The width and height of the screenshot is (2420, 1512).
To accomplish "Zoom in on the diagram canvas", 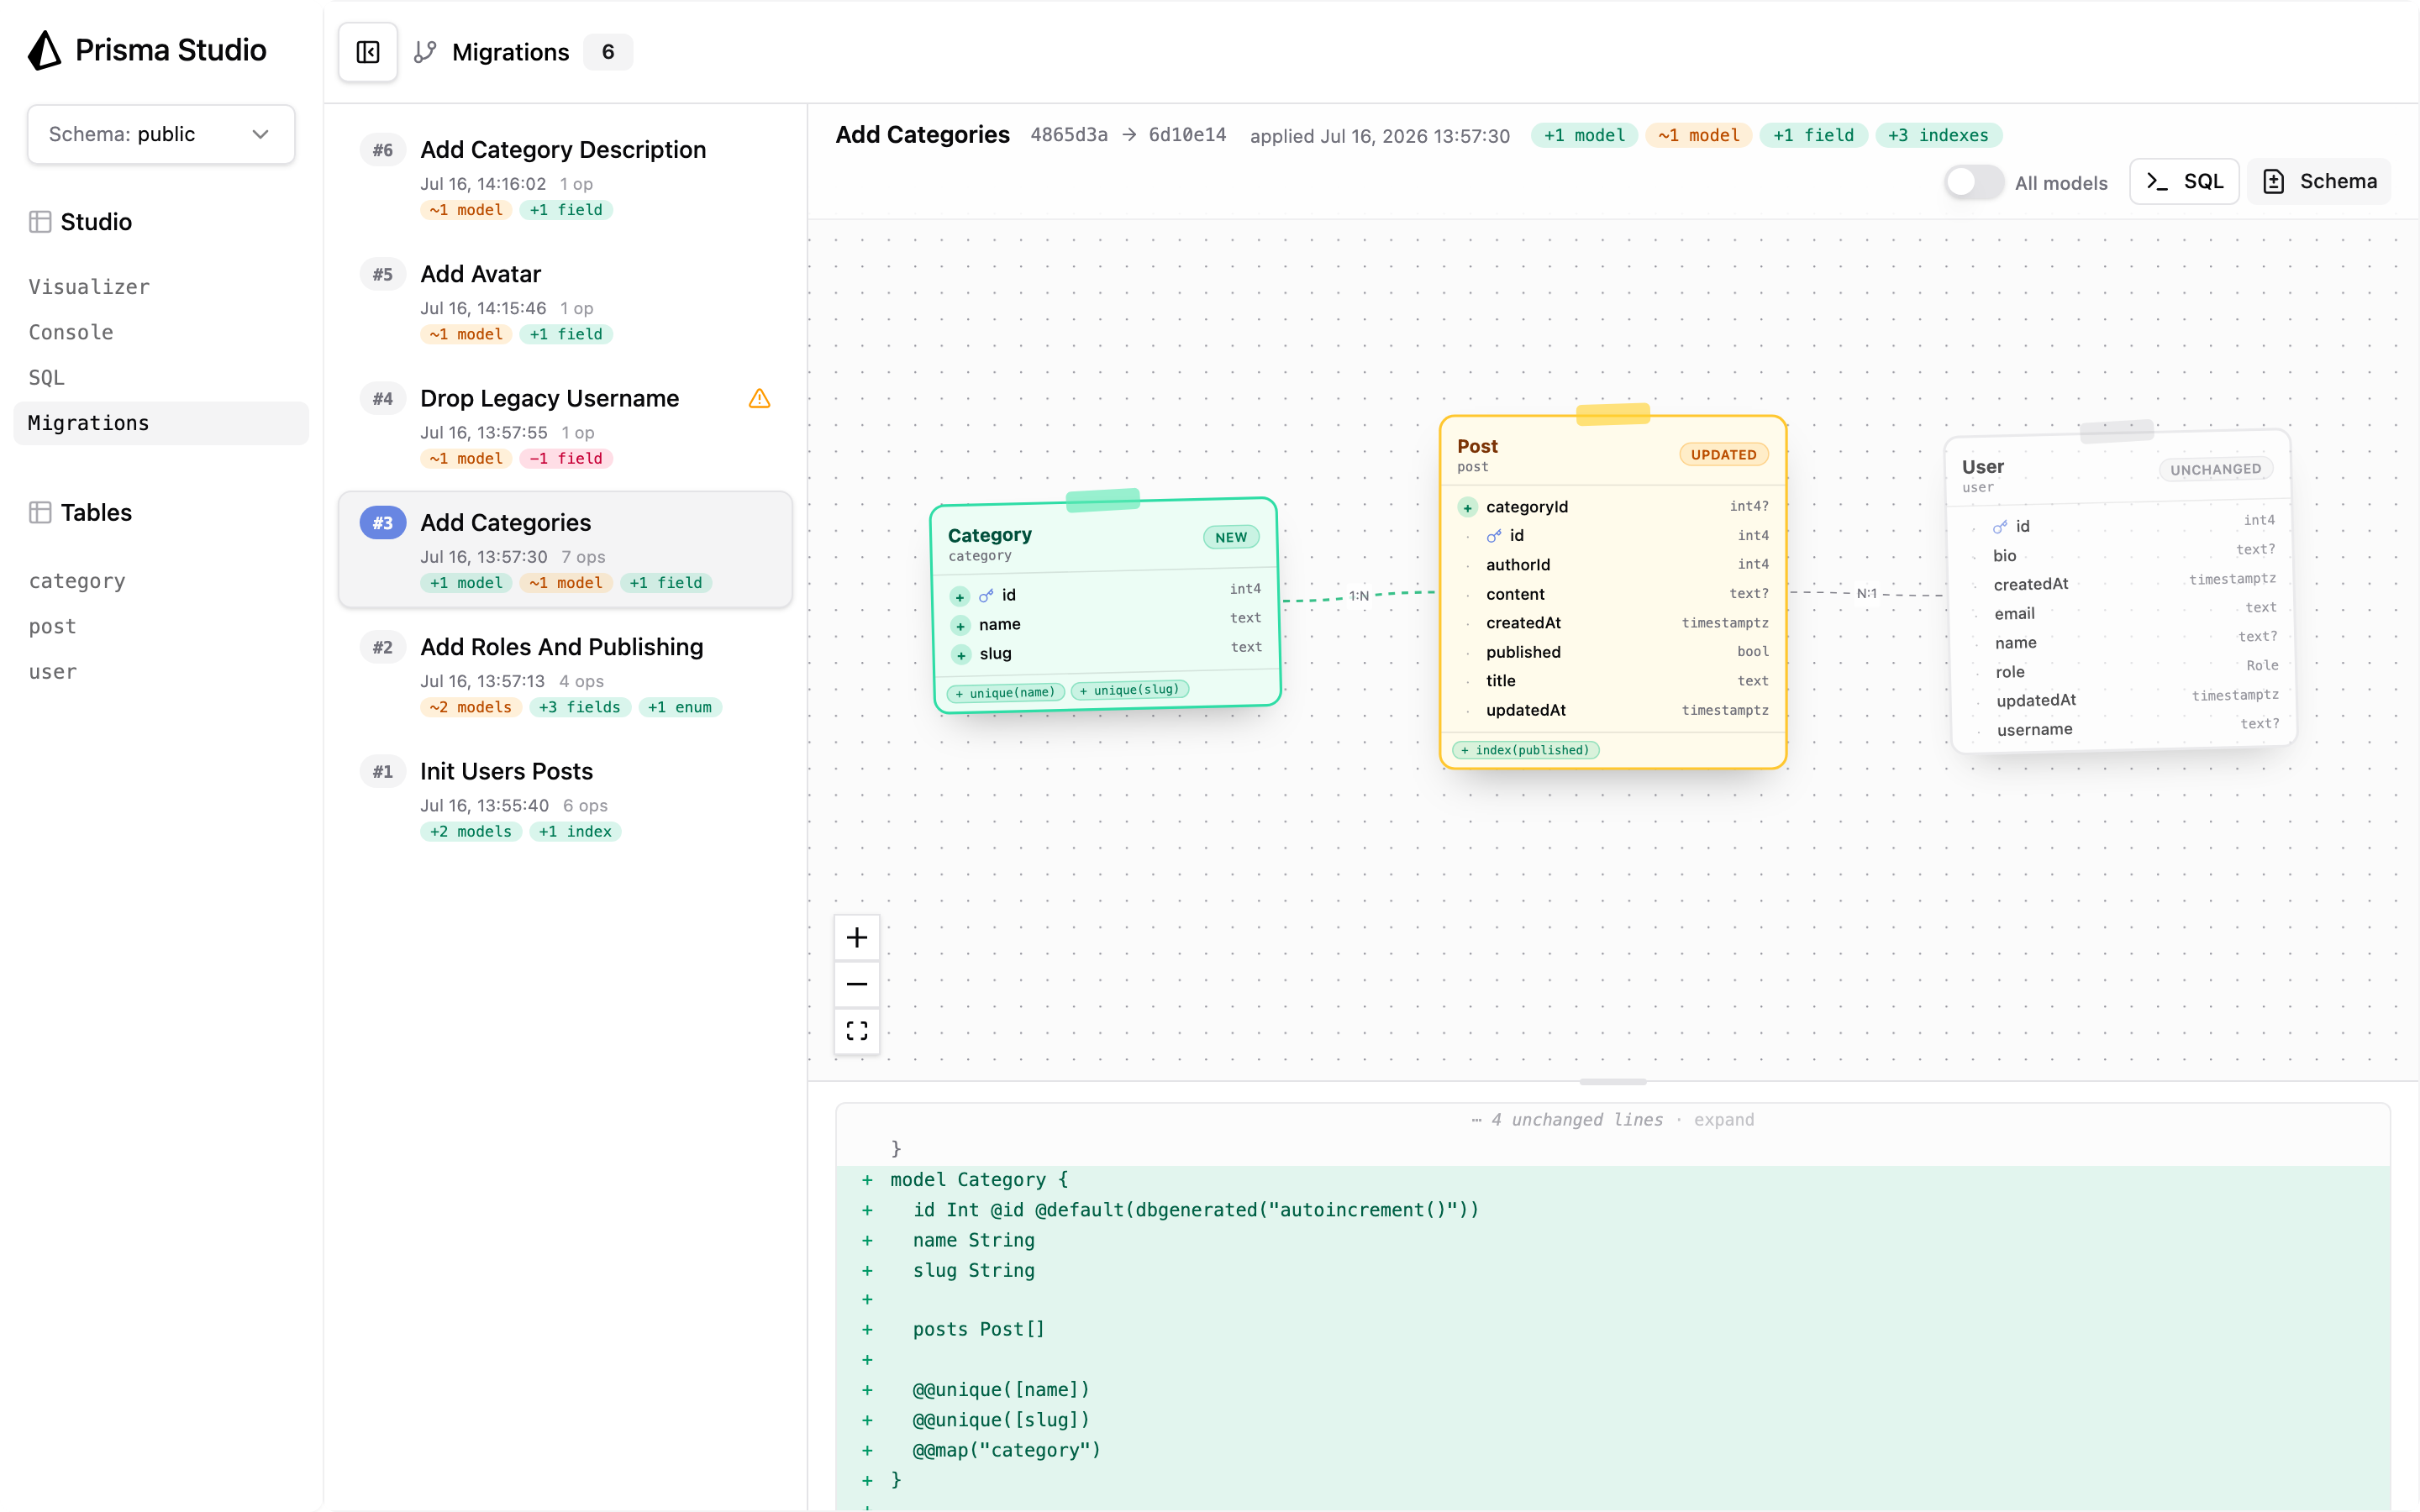I will [x=857, y=938].
